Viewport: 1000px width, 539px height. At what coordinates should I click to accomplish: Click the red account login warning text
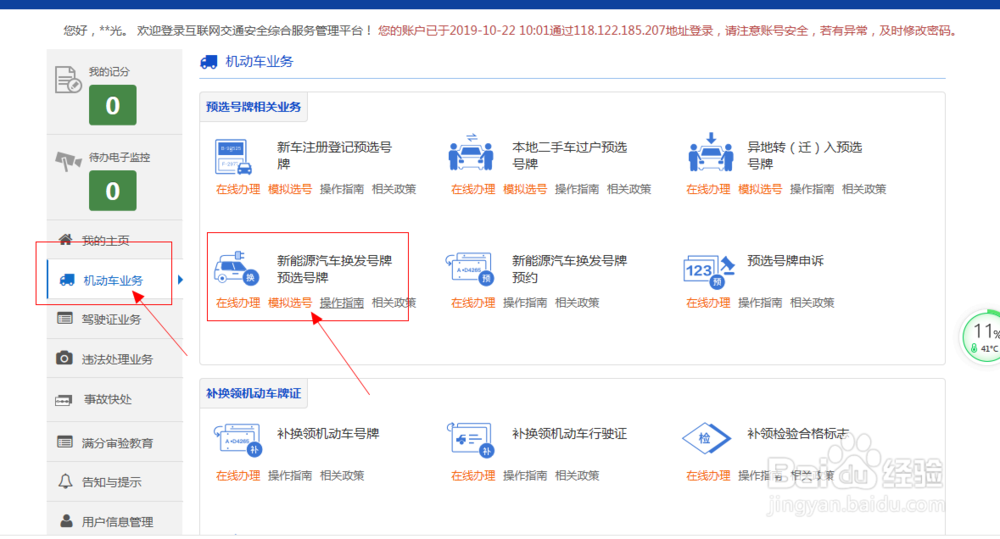pos(667,31)
